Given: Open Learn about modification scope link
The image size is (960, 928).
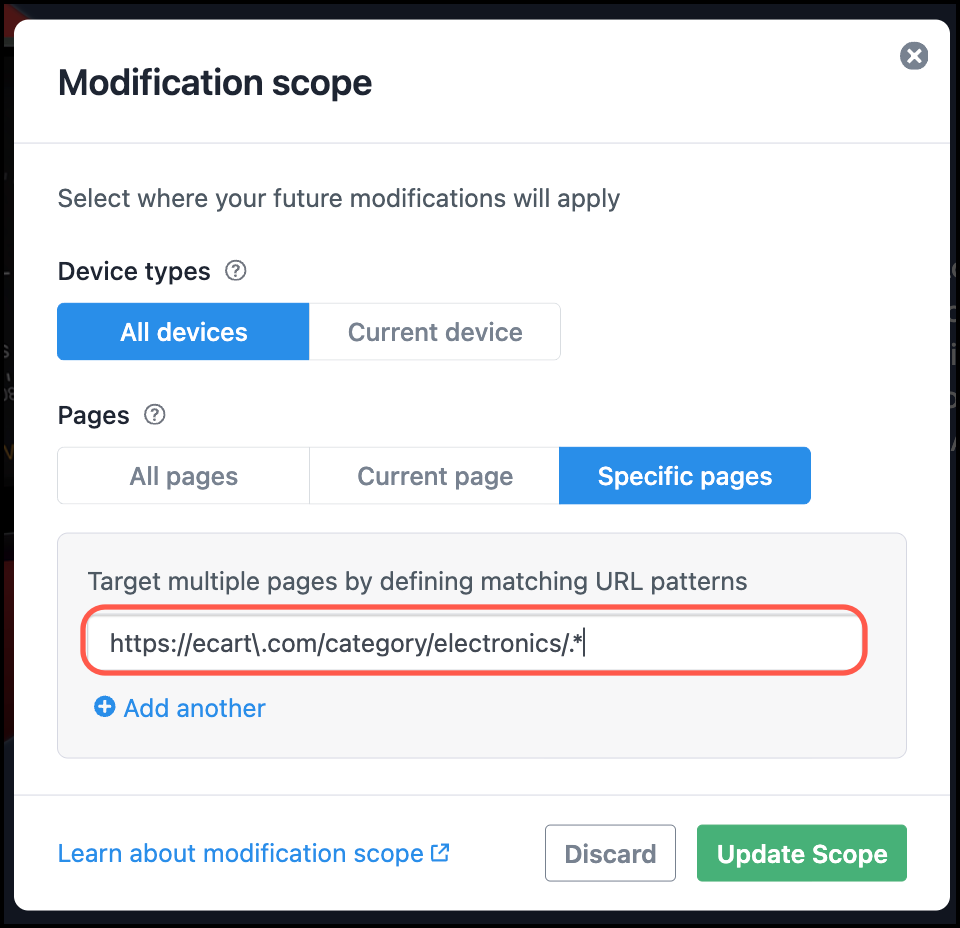Looking at the screenshot, I should click(x=241, y=853).
